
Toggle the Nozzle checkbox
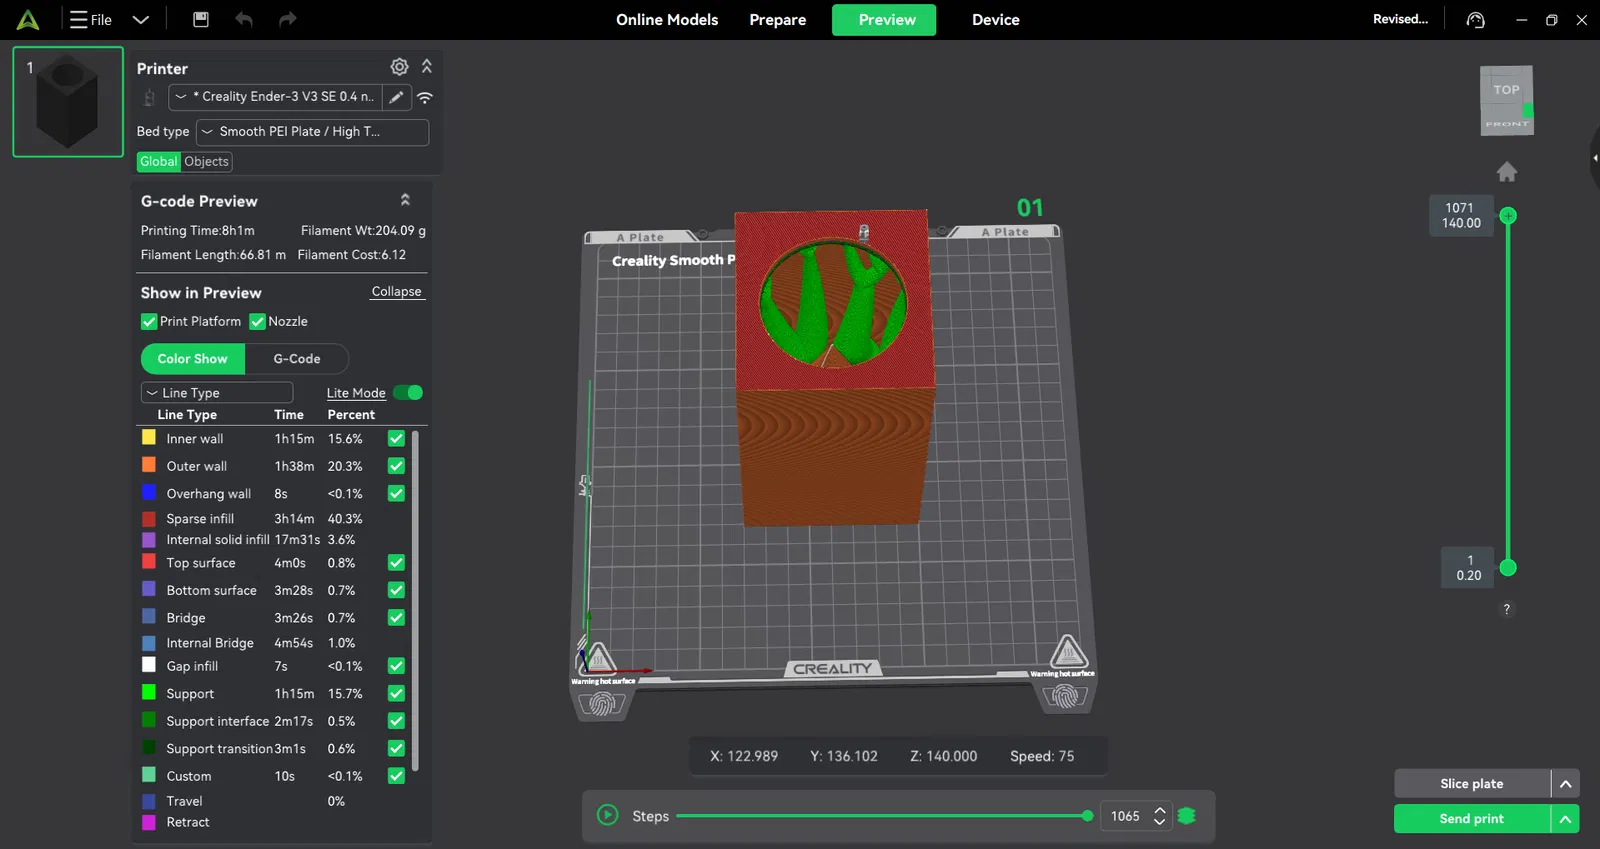[x=257, y=321]
